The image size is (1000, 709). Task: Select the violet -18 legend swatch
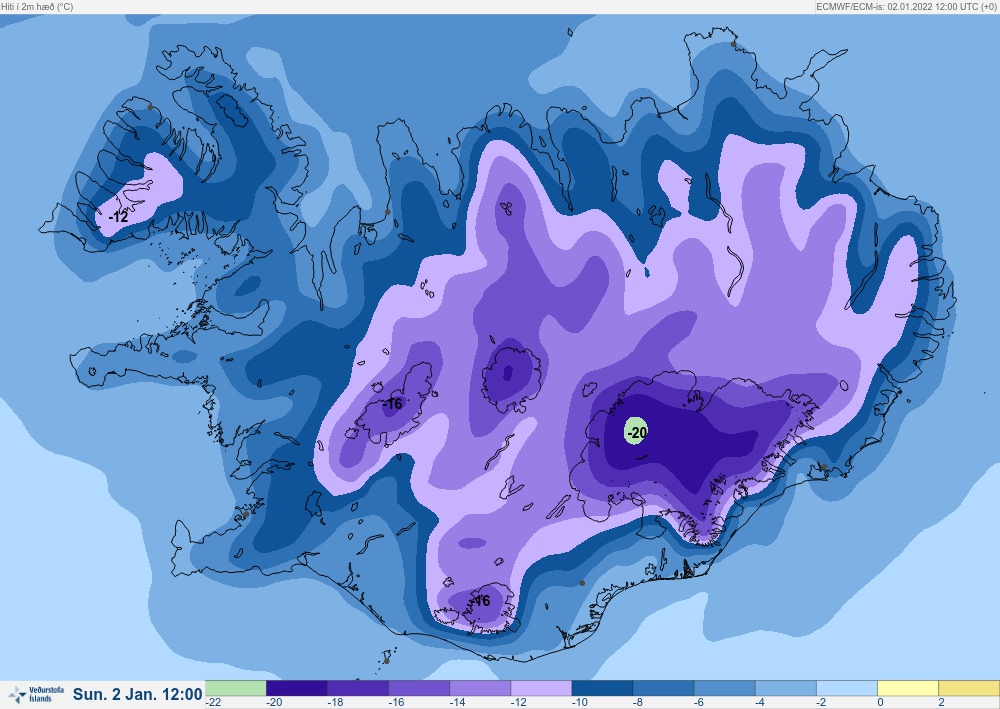pyautogui.click(x=358, y=688)
